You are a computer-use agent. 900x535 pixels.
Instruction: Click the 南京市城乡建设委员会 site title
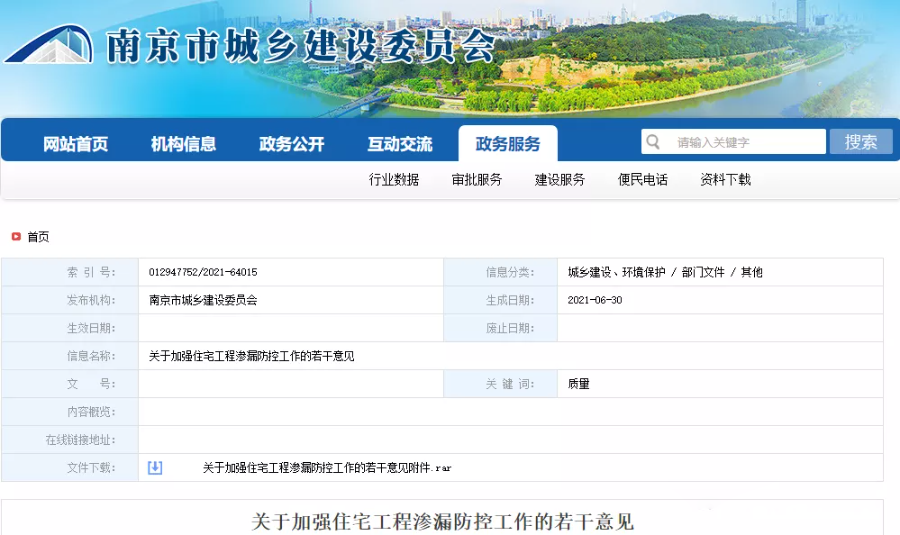[x=300, y=45]
